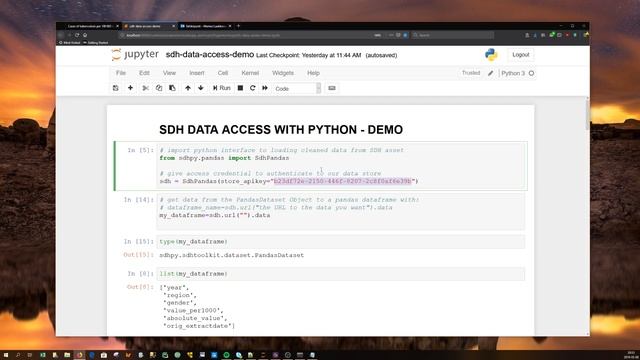
Task: Grab the notebook page scrollbar
Action: point(587,114)
